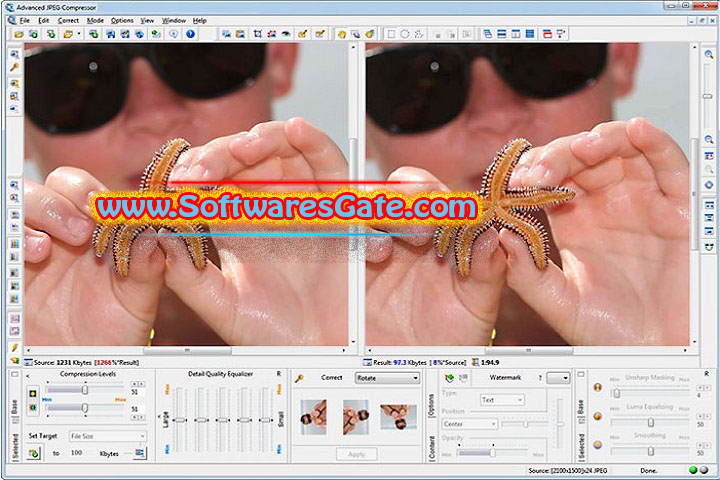Click the Smoothing icon
The width and height of the screenshot is (720, 480).
[597, 445]
